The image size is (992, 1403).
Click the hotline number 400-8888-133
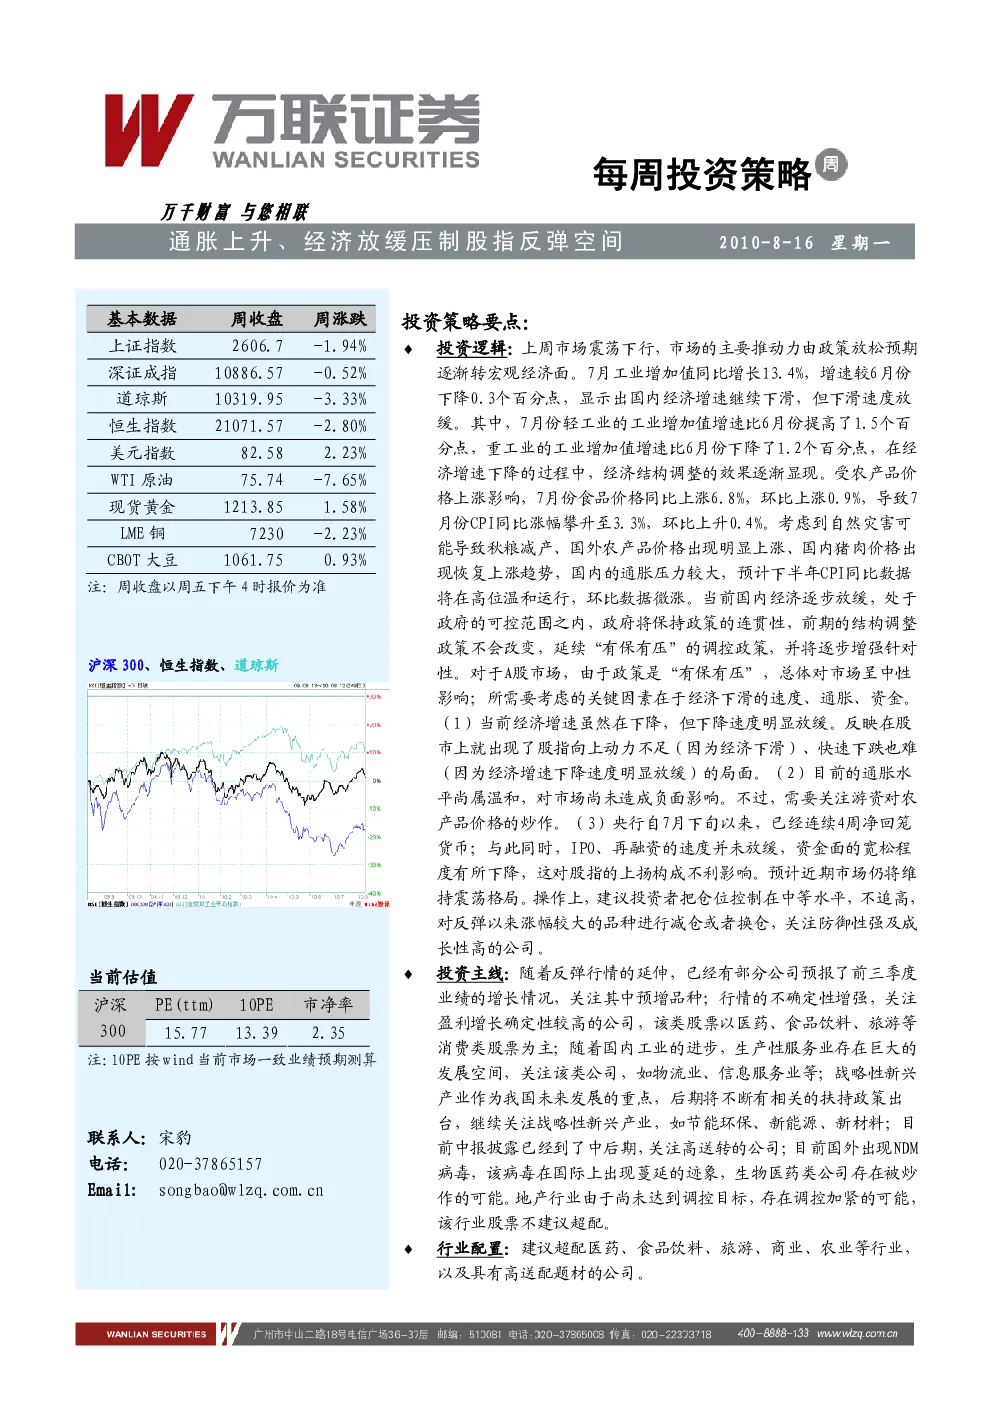tap(772, 1333)
